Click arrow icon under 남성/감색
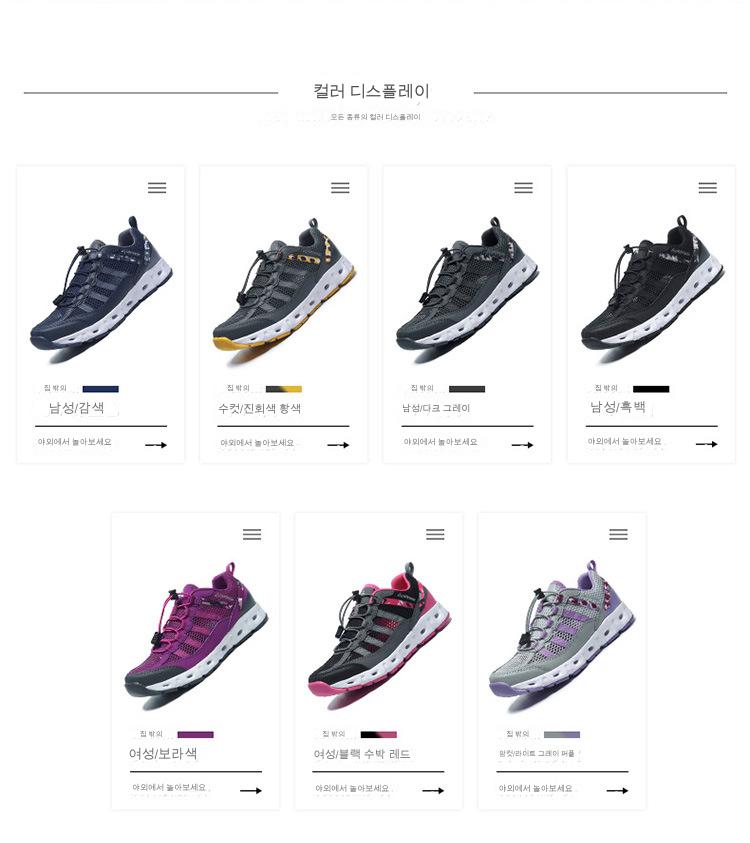Screen dimensions: 750x843 [x=156, y=445]
